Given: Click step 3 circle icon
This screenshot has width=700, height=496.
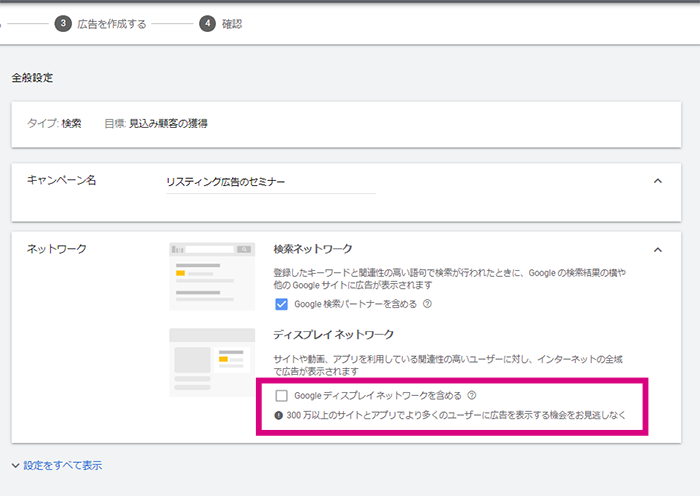Looking at the screenshot, I should [x=63, y=24].
